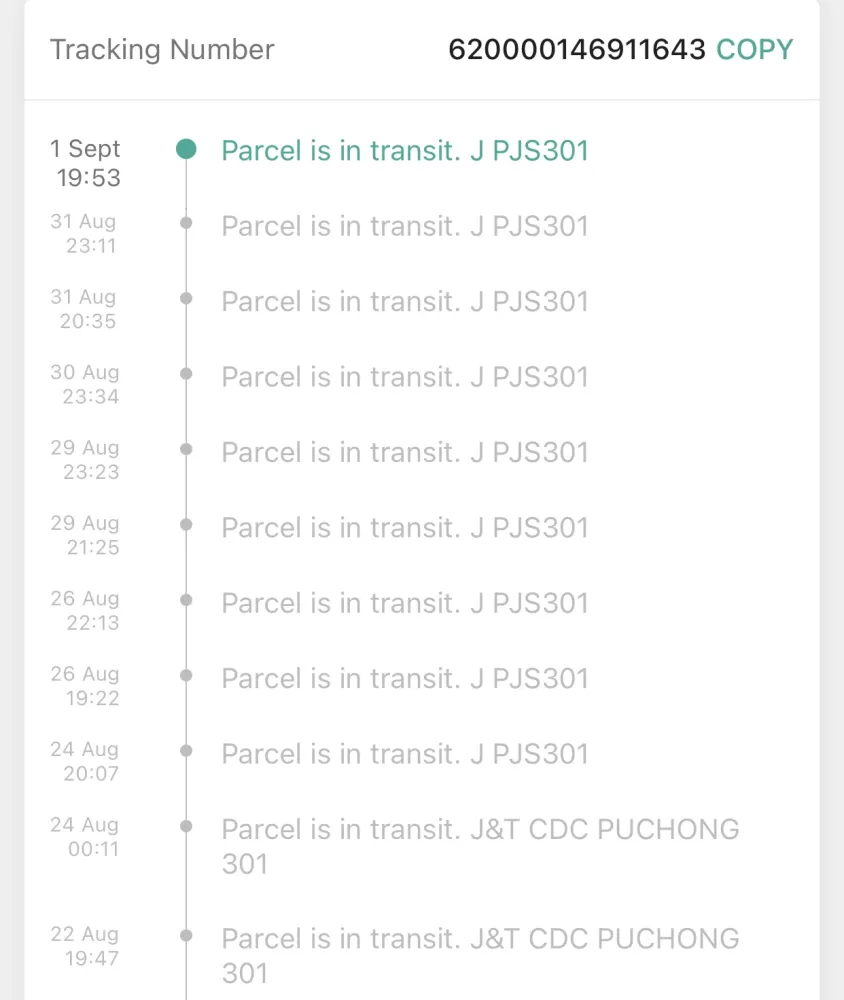Screen dimensions: 844x1000
Task: Click the 22 Aug 19:47 timeline dot
Action: pyautogui.click(x=186, y=935)
